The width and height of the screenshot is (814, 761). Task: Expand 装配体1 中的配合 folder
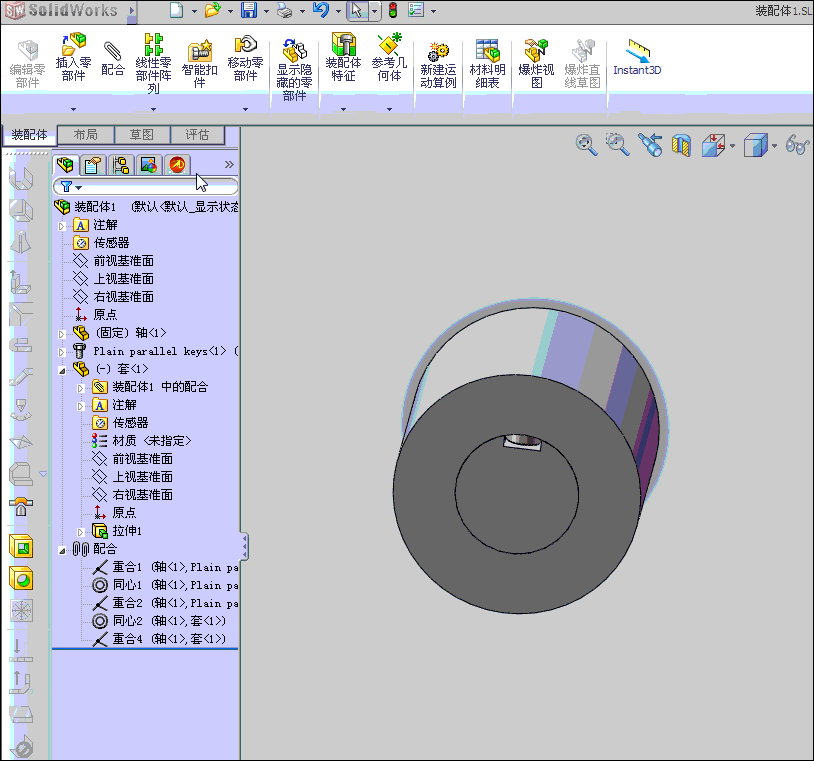pyautogui.click(x=80, y=388)
